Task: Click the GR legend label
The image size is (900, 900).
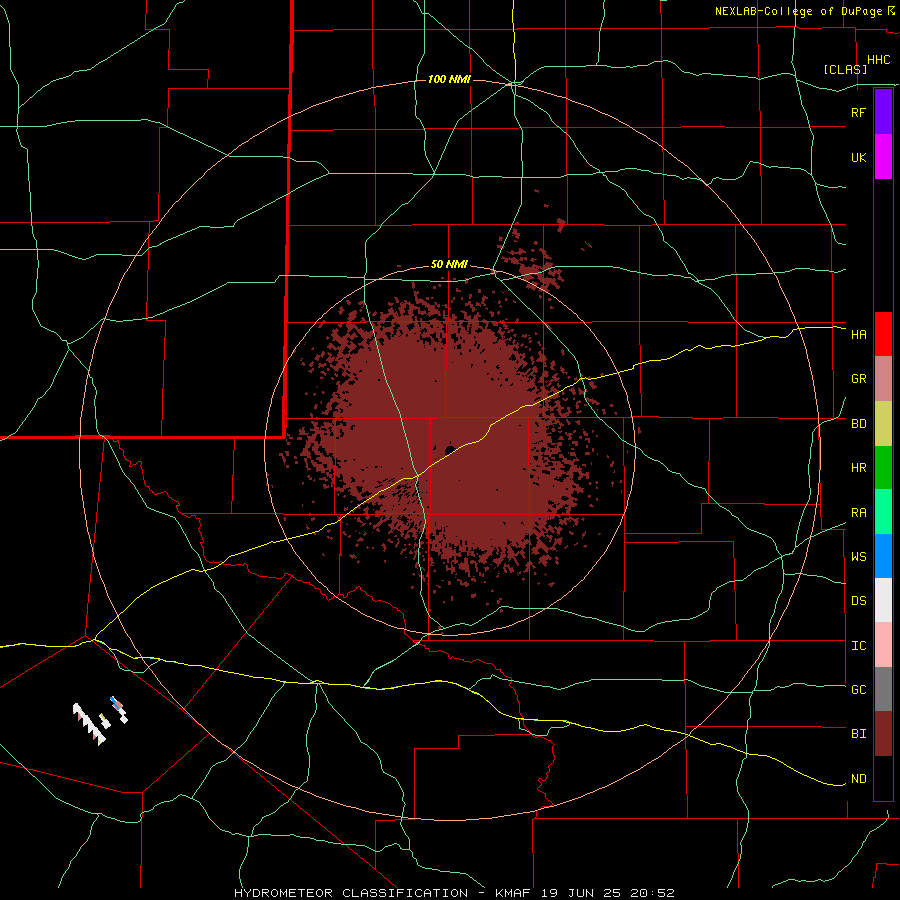Action: 858,379
